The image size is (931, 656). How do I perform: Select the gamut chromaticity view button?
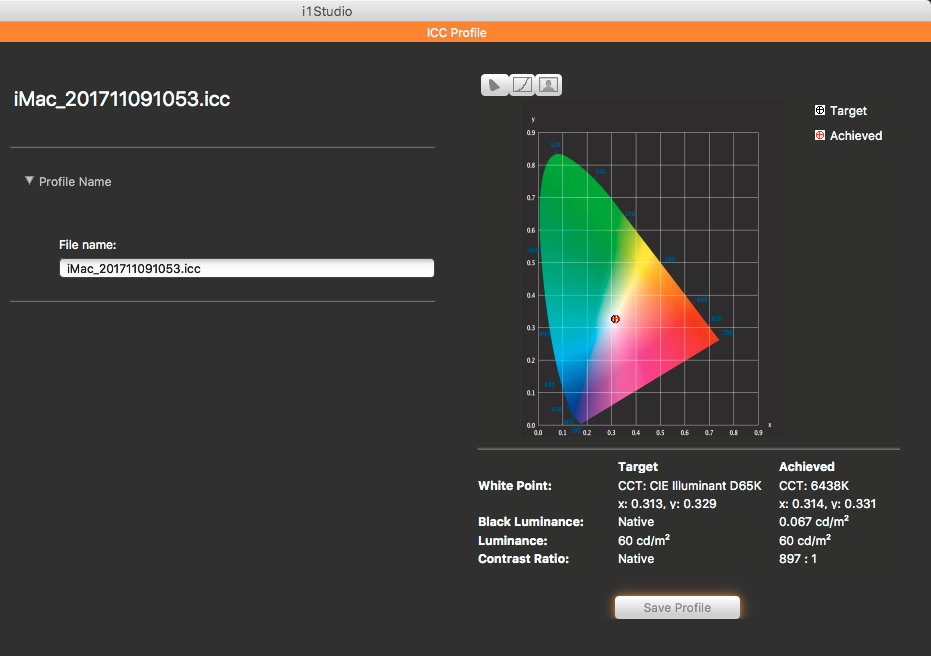(495, 85)
